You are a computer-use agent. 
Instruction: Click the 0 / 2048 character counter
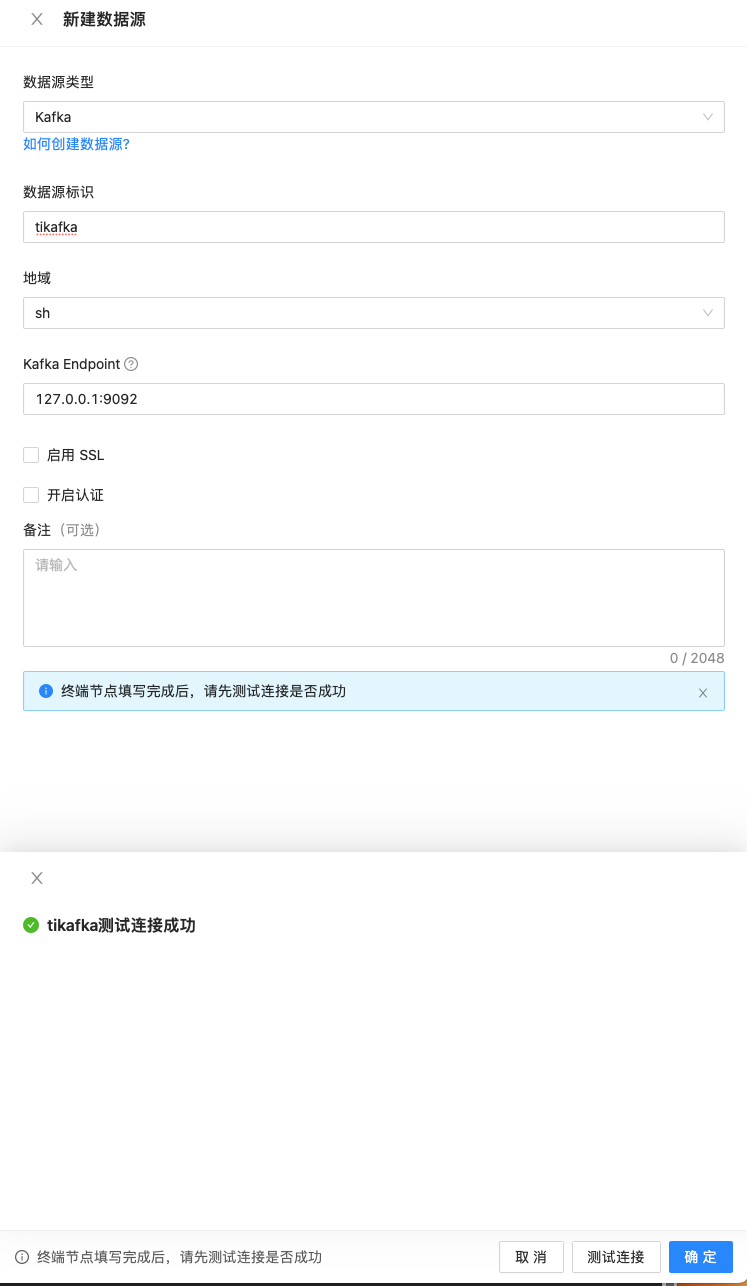(697, 658)
